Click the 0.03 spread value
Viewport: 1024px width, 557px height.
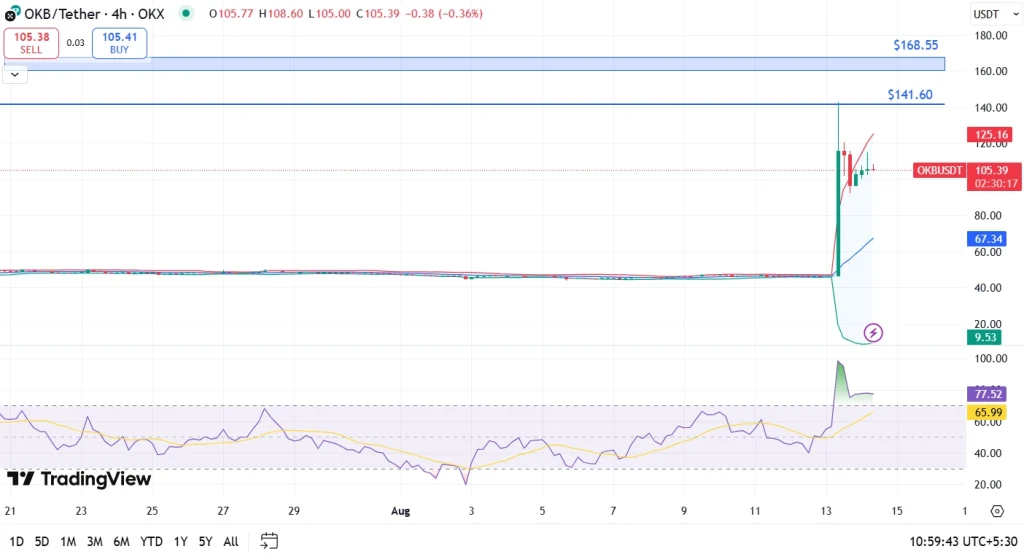[x=75, y=43]
